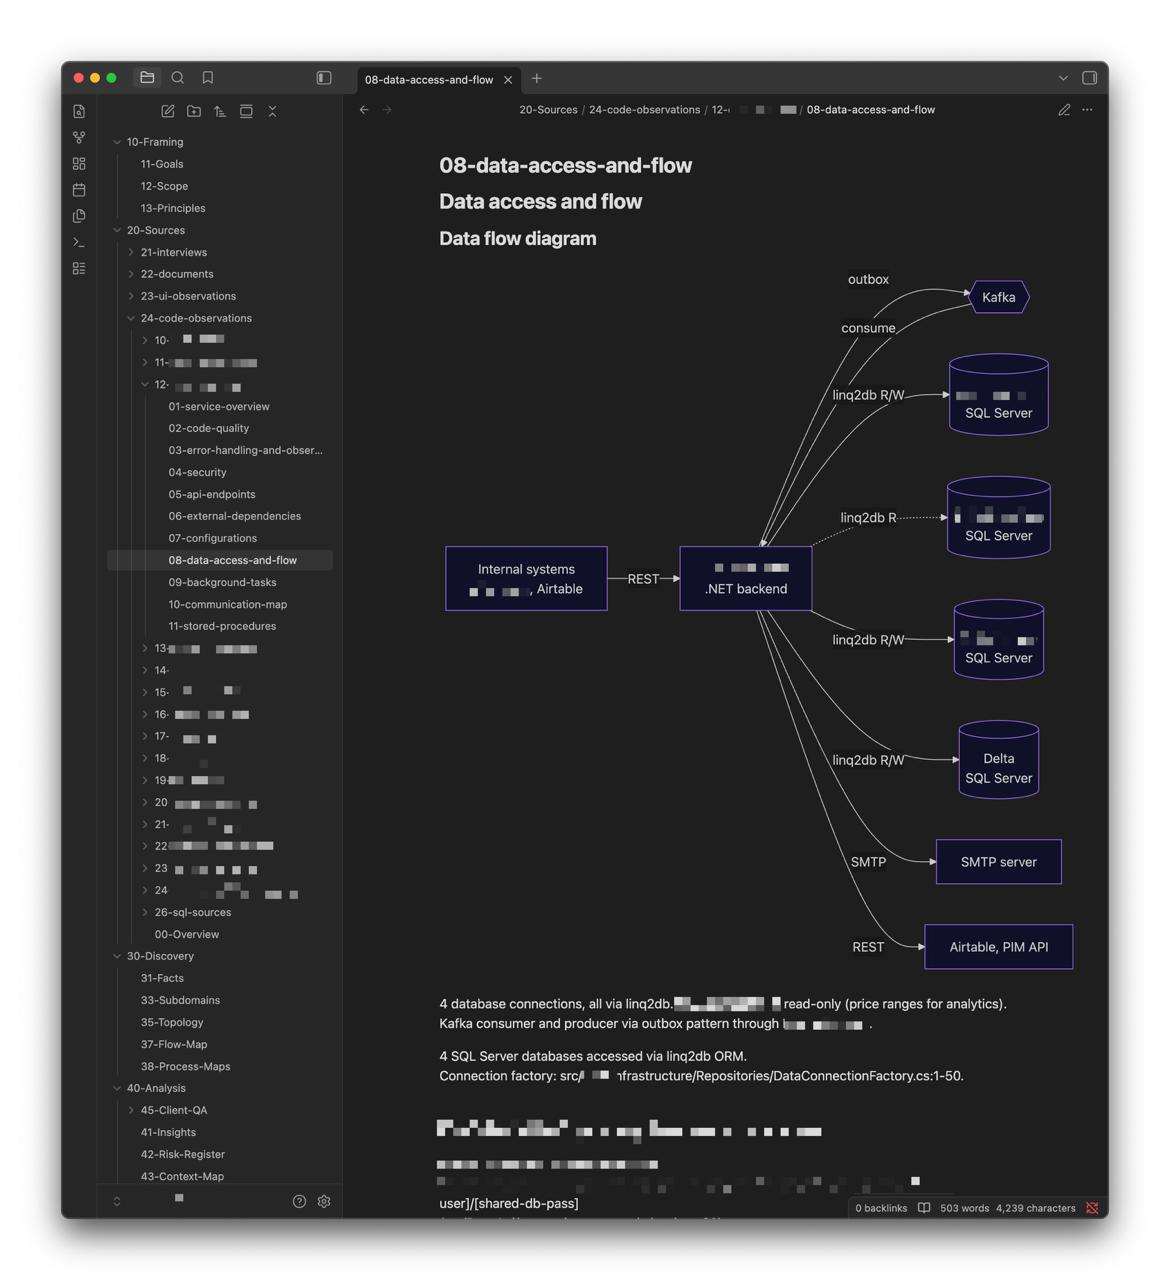Open settings gear icon
Viewport: 1170px width, 1280px height.
(x=324, y=1201)
